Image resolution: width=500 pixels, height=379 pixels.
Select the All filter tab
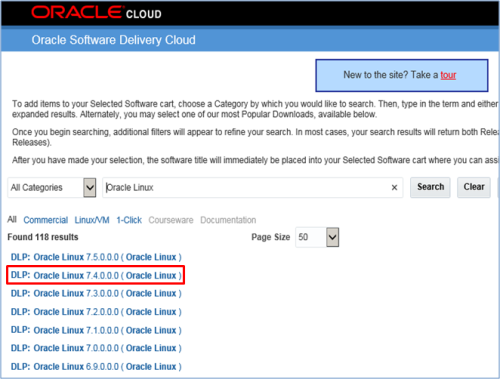point(12,219)
